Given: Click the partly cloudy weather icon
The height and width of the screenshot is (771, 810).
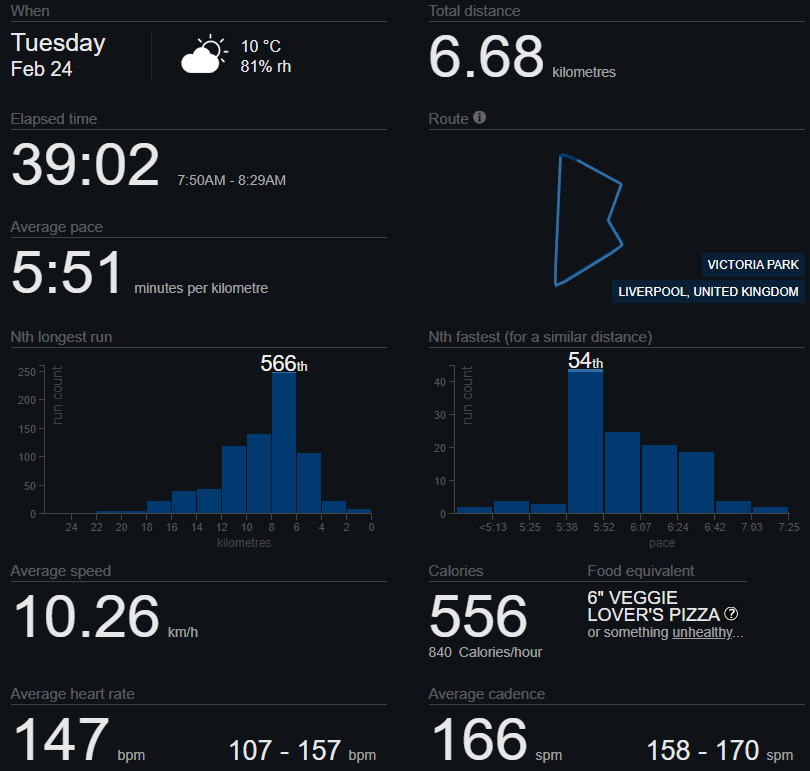Looking at the screenshot, I should coord(203,55).
